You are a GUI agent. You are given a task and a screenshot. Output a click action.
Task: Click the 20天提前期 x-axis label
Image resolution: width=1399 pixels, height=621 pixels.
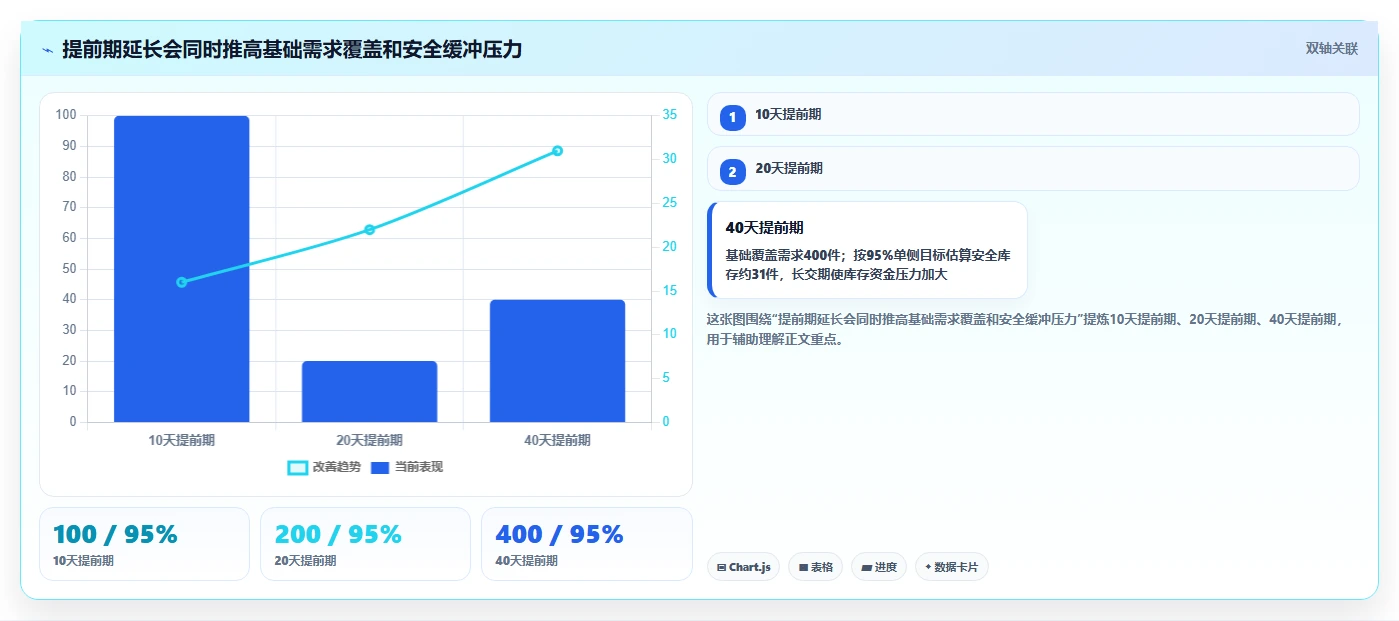pyautogui.click(x=369, y=440)
